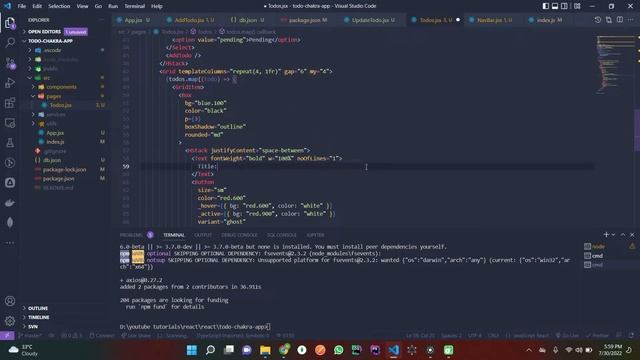Open the Explorer view in the activity bar
Viewport: 640px width, 360px height.
tap(10, 23)
